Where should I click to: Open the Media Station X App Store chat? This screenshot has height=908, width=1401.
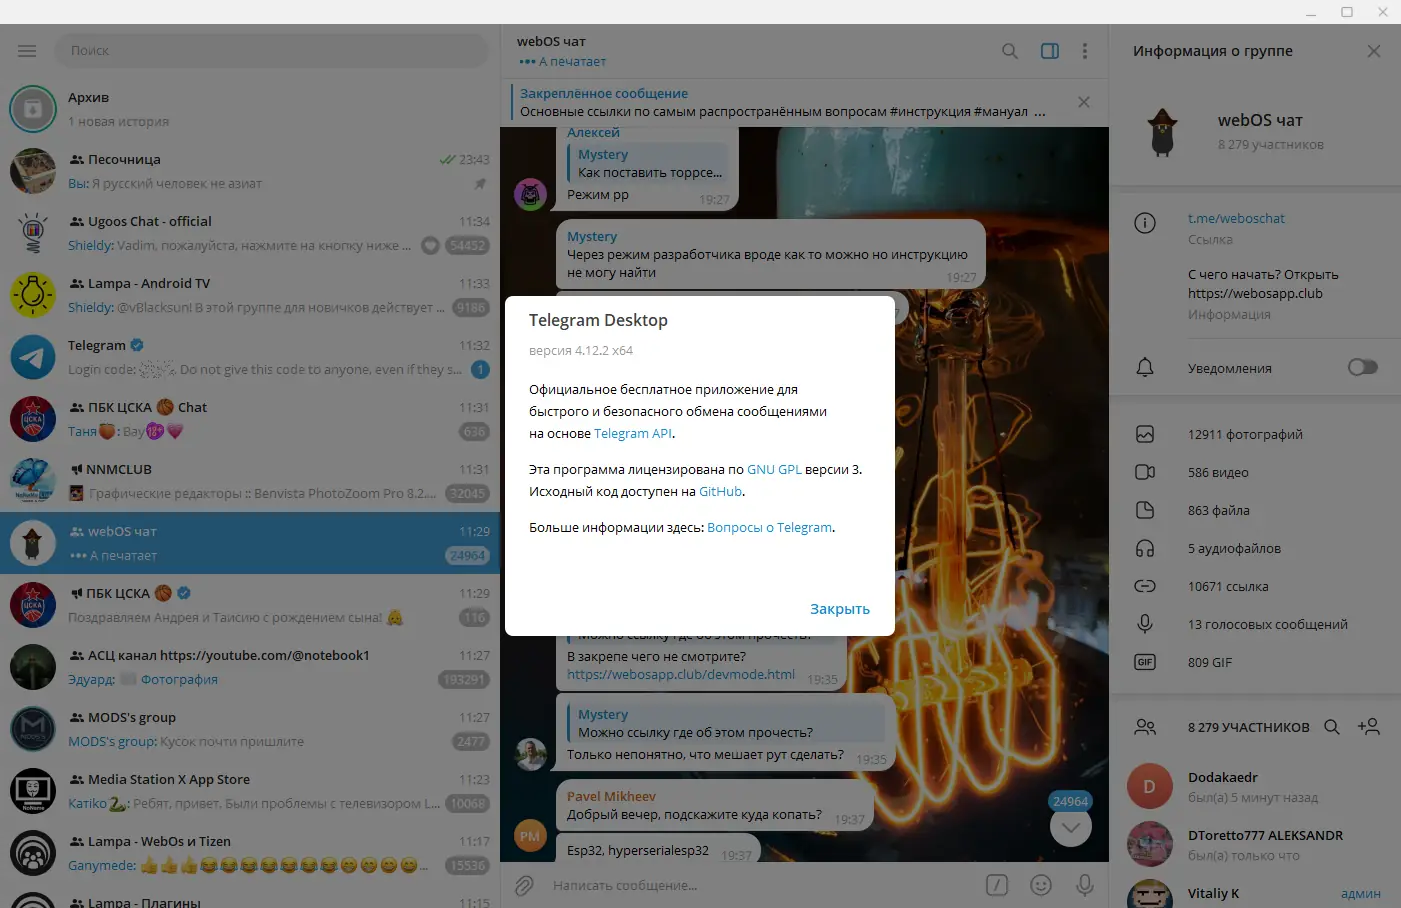pyautogui.click(x=250, y=791)
